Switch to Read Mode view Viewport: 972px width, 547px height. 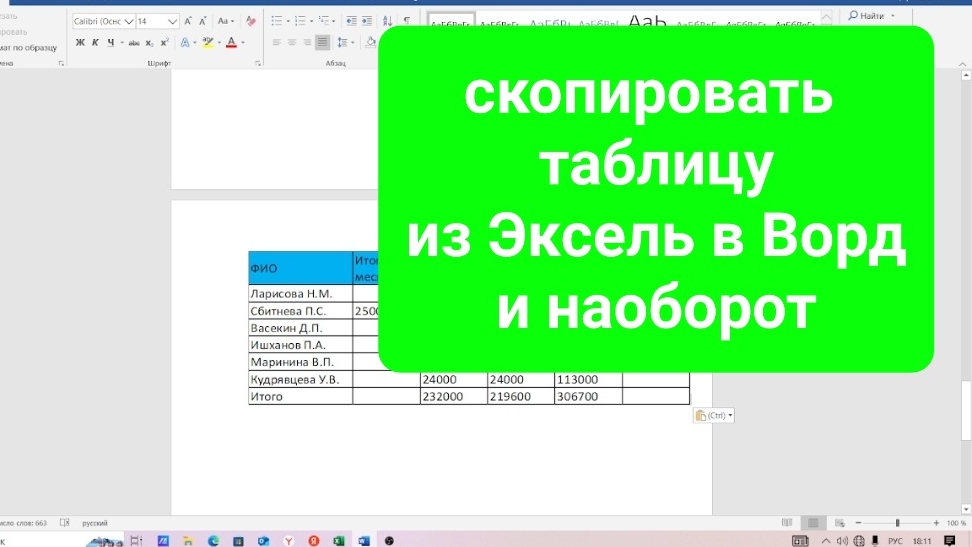click(x=787, y=523)
